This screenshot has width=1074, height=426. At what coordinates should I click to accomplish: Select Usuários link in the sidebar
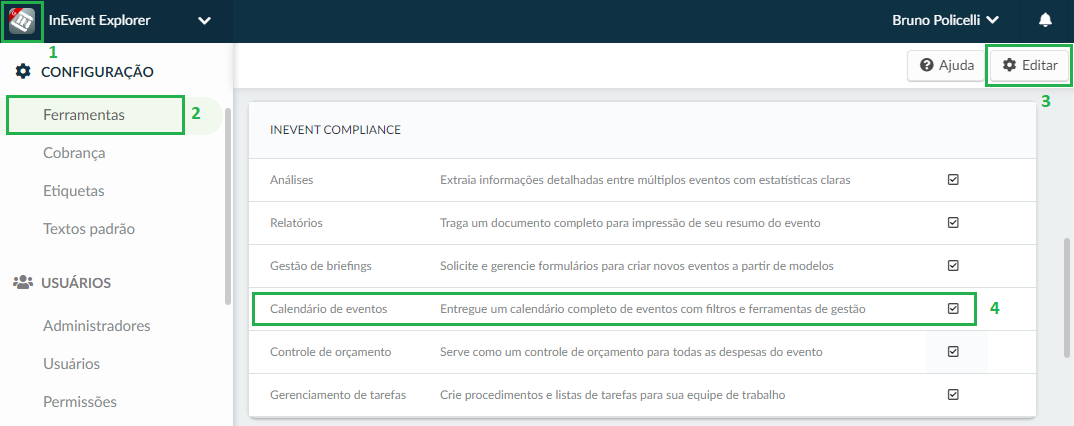71,363
